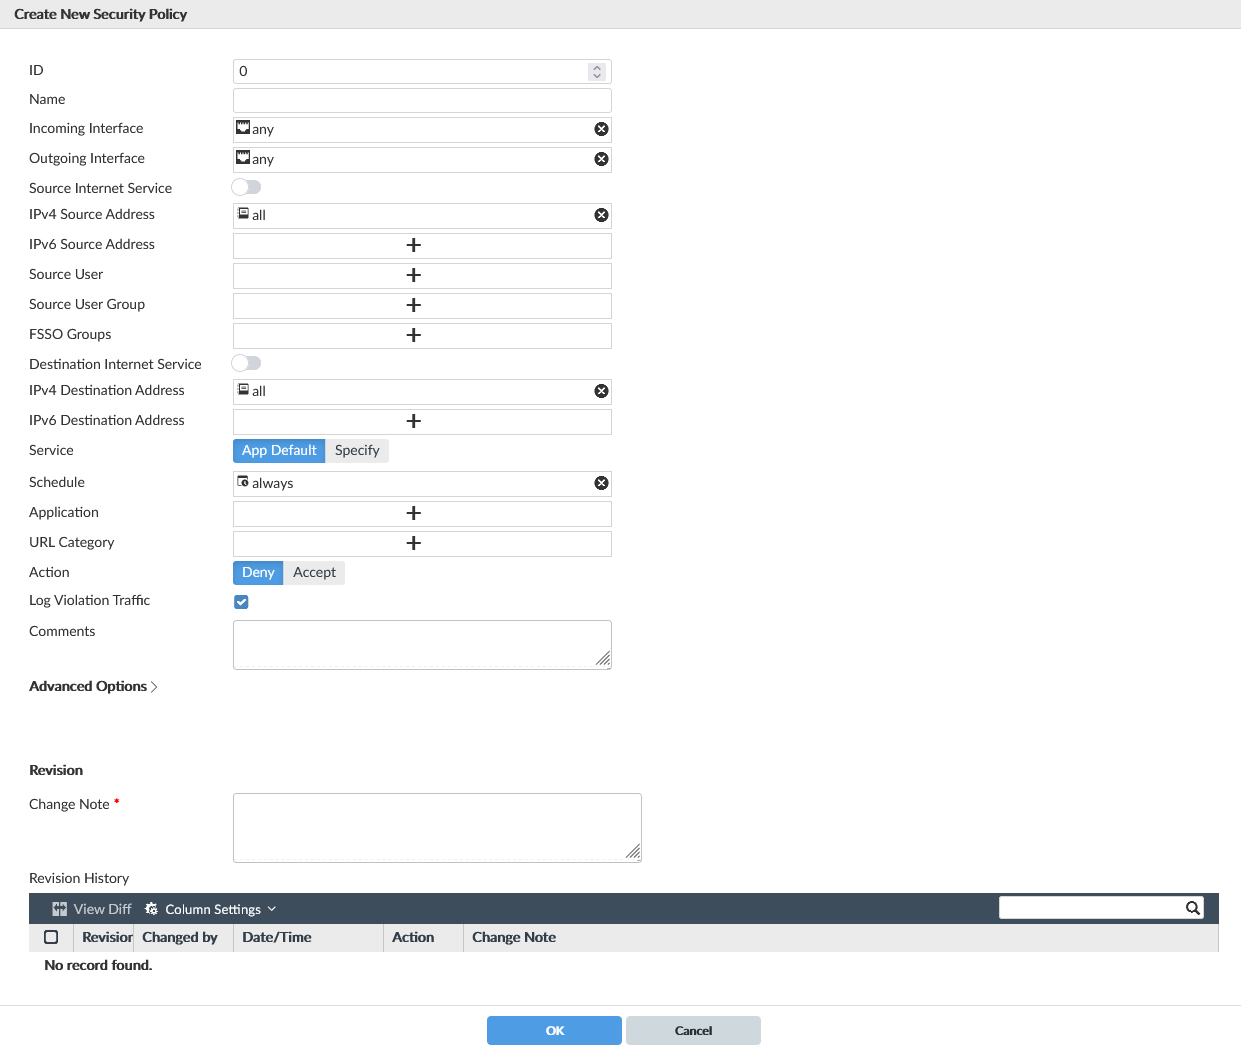Add a Source User Group entry
The width and height of the screenshot is (1241, 1051).
[414, 305]
